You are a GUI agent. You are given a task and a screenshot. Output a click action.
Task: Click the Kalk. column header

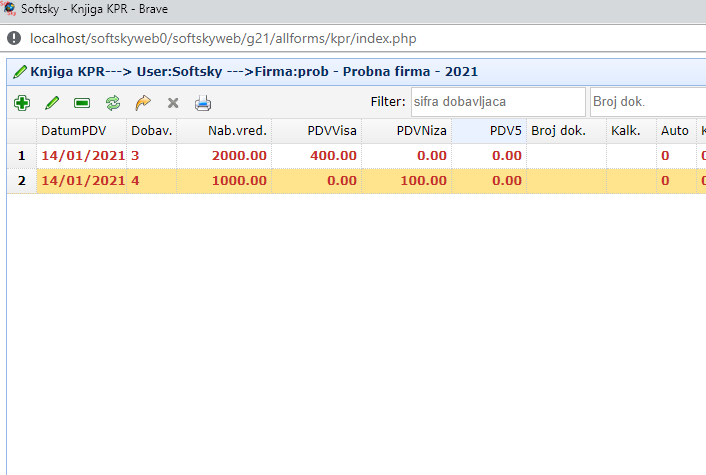(626, 131)
